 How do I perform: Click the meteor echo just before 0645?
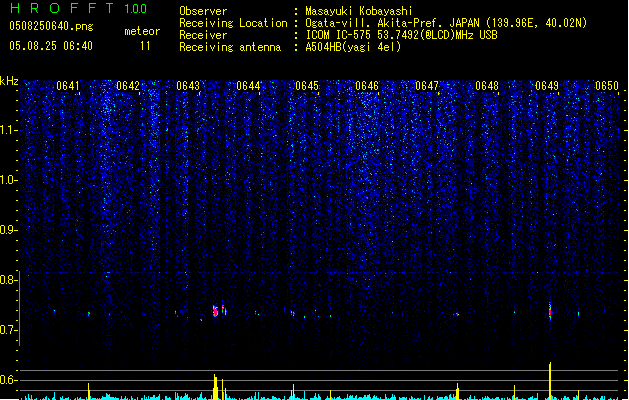click(x=293, y=313)
